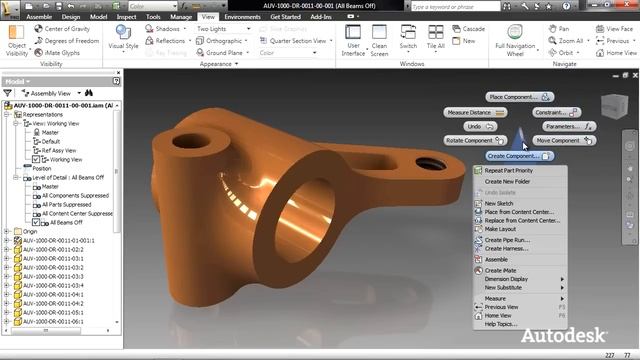Click Constraint marking menu button
The image size is (640, 360).
click(x=557, y=112)
